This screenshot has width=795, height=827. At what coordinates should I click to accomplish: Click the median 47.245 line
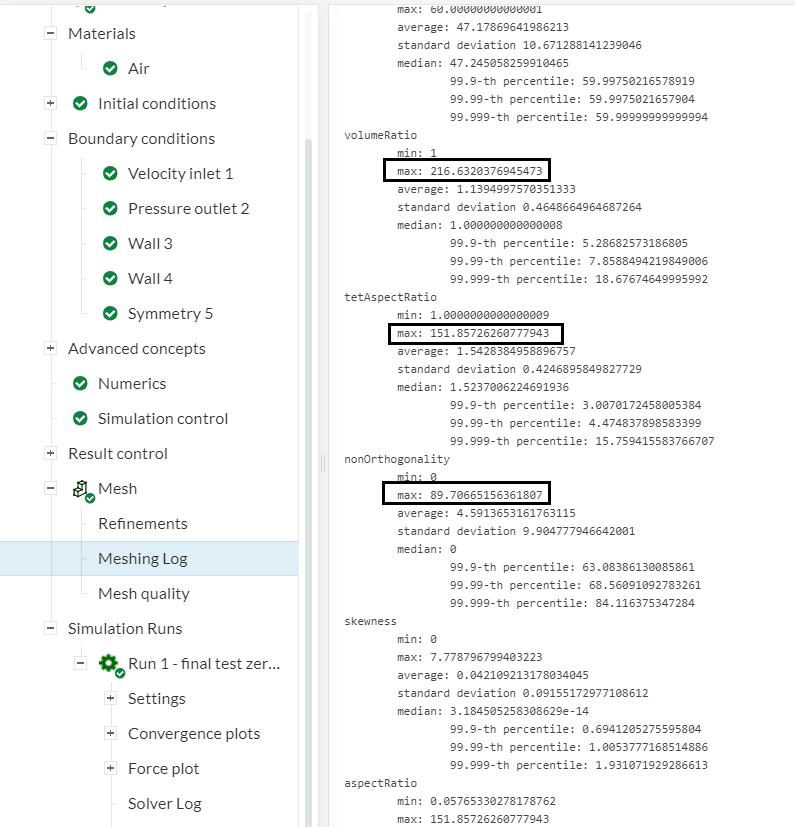pyautogui.click(x=483, y=63)
